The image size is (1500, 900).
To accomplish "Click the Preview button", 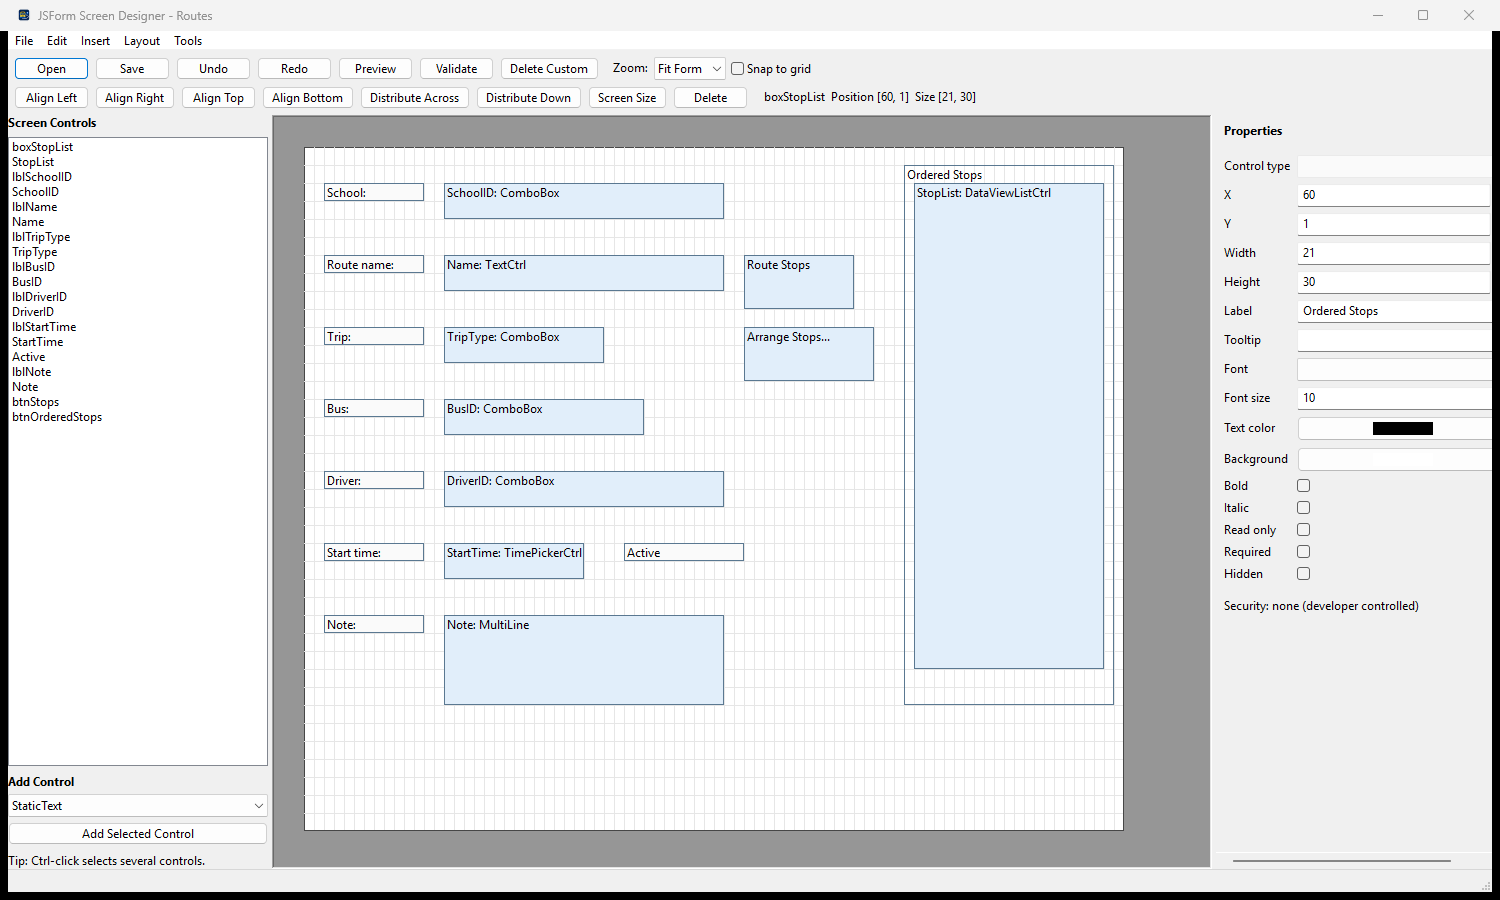I will point(375,69).
